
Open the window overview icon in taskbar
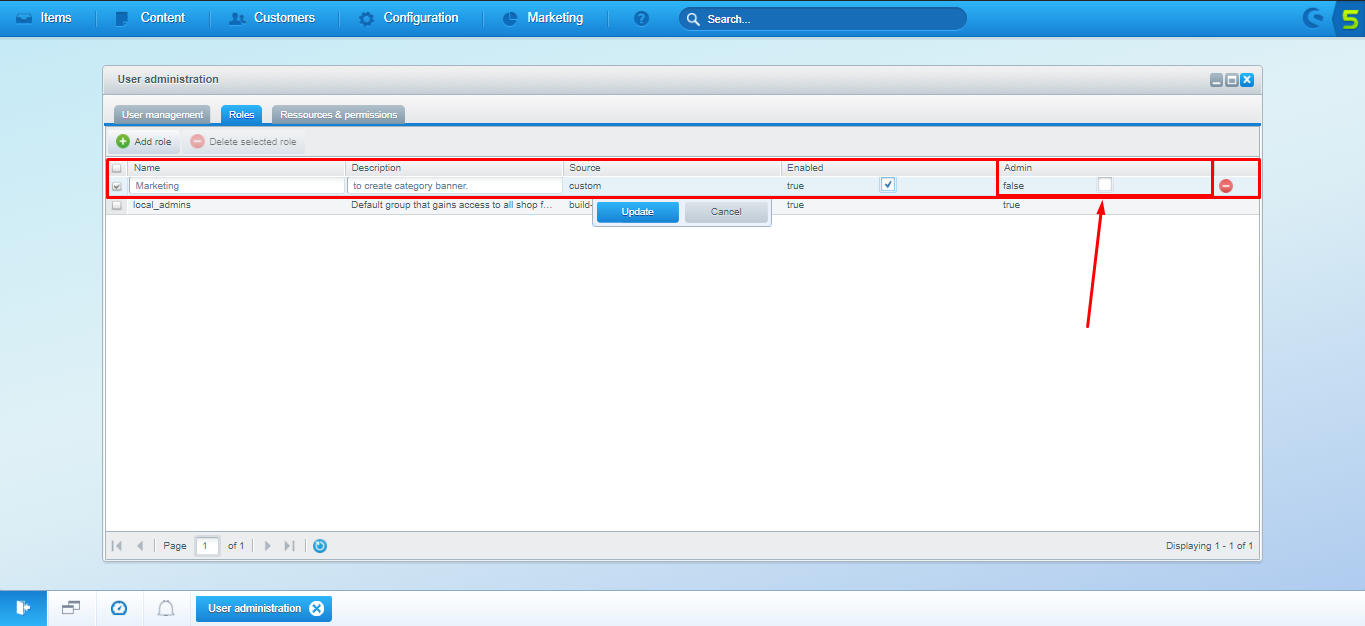[71, 608]
